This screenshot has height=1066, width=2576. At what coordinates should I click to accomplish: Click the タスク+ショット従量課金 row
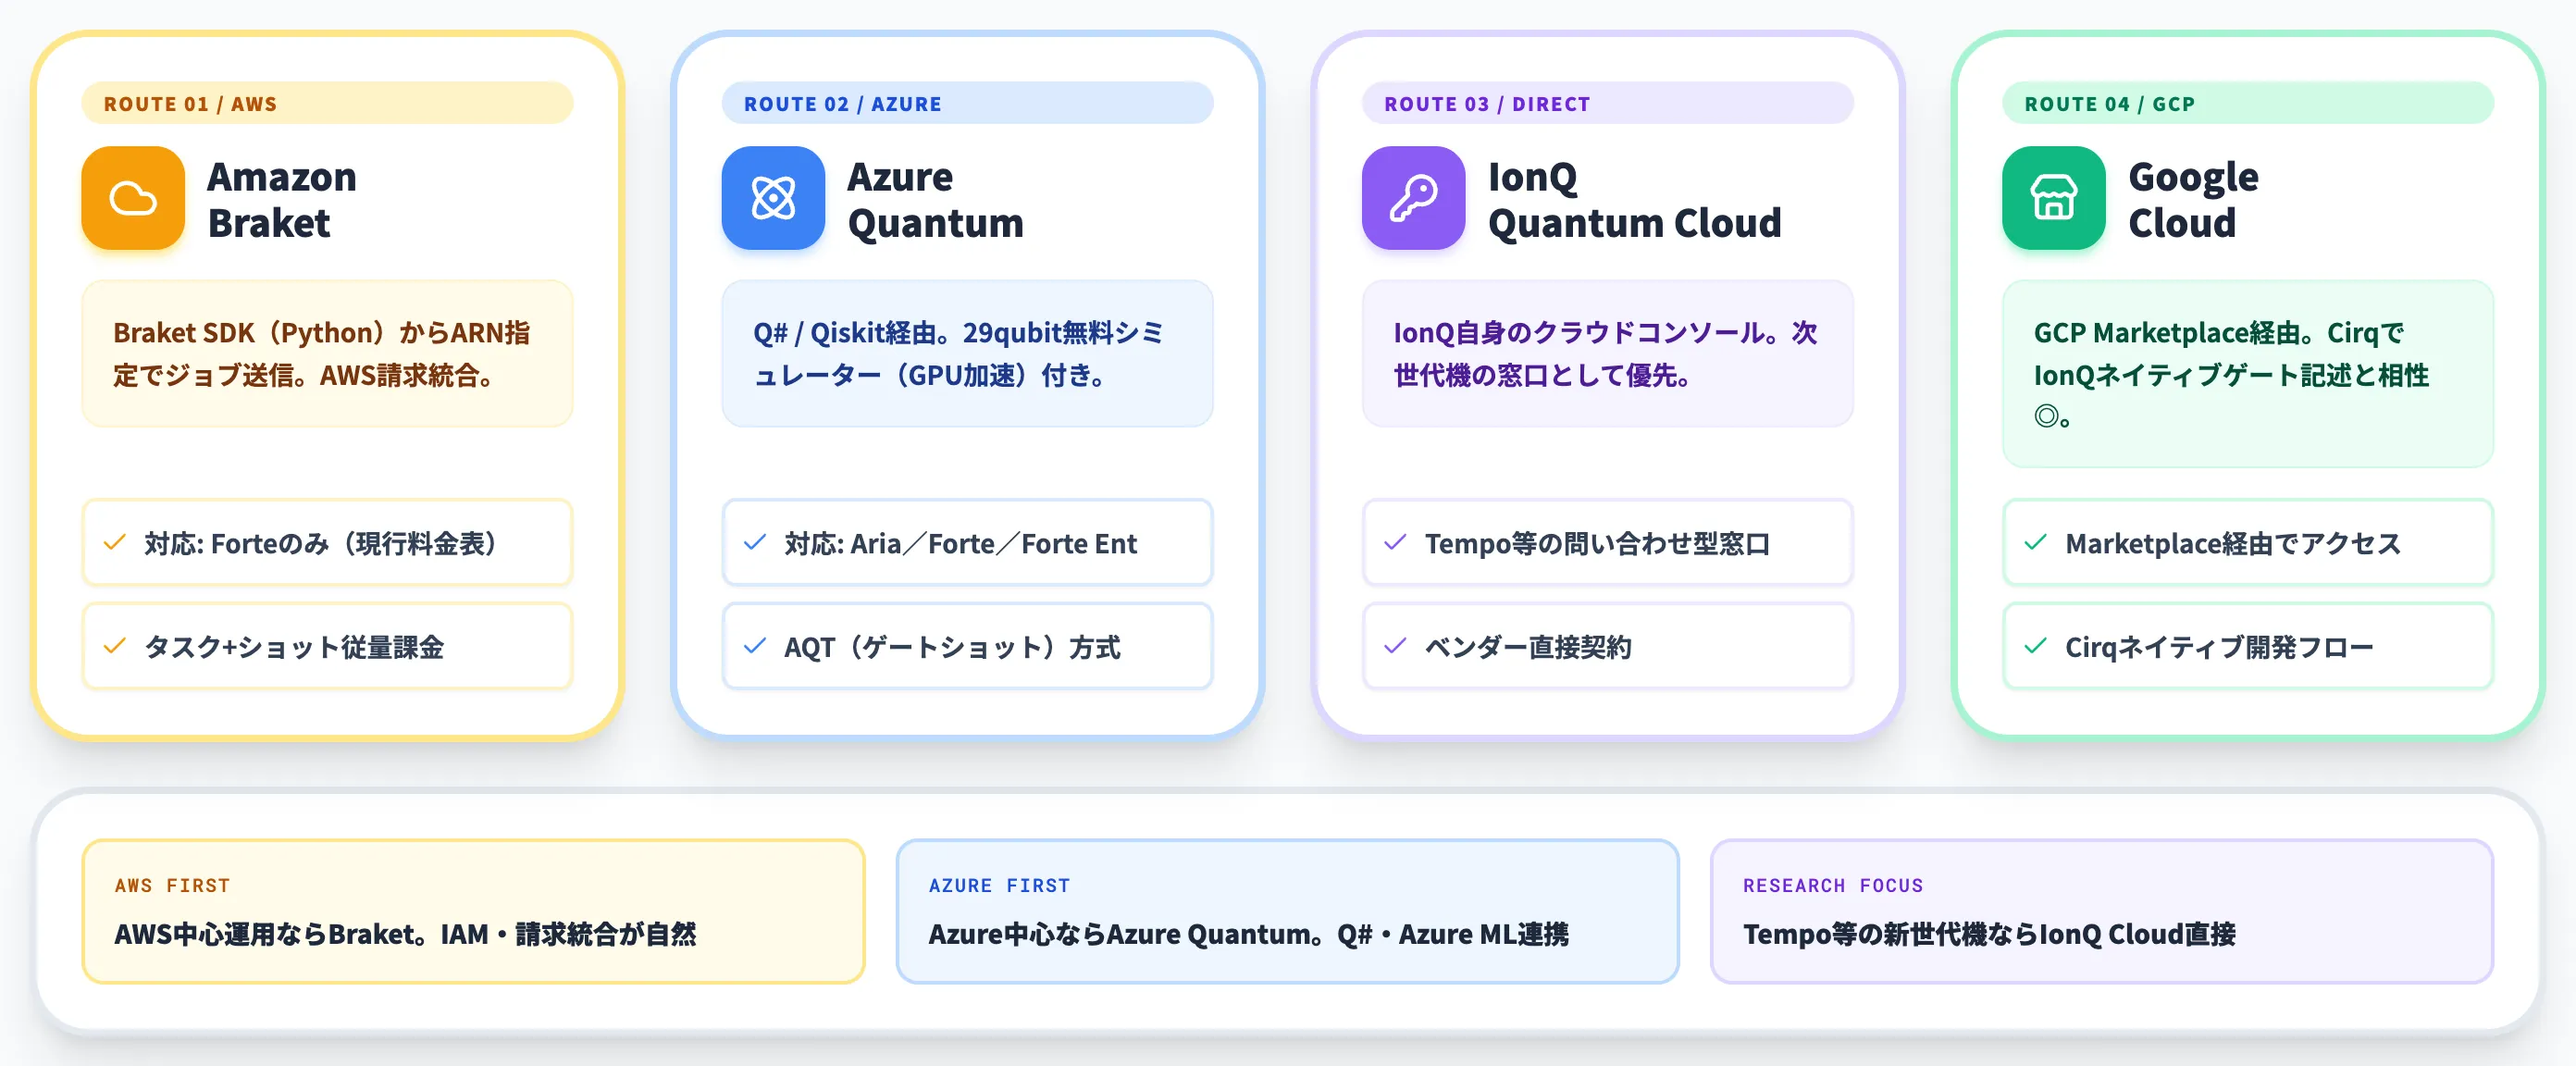pos(327,646)
